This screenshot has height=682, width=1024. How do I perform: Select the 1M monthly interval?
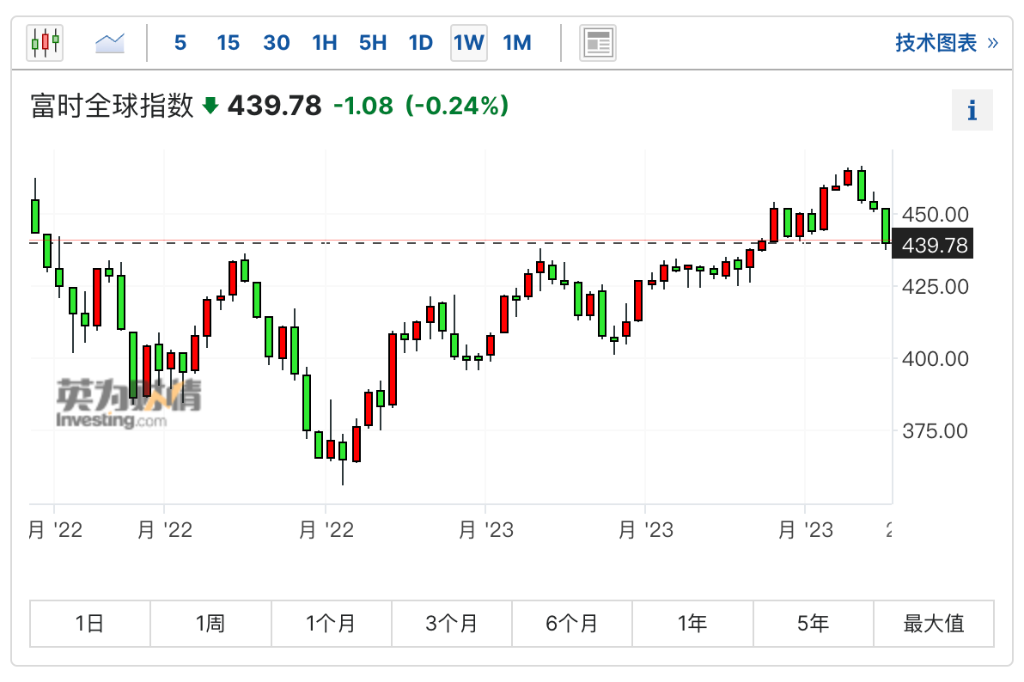(517, 43)
